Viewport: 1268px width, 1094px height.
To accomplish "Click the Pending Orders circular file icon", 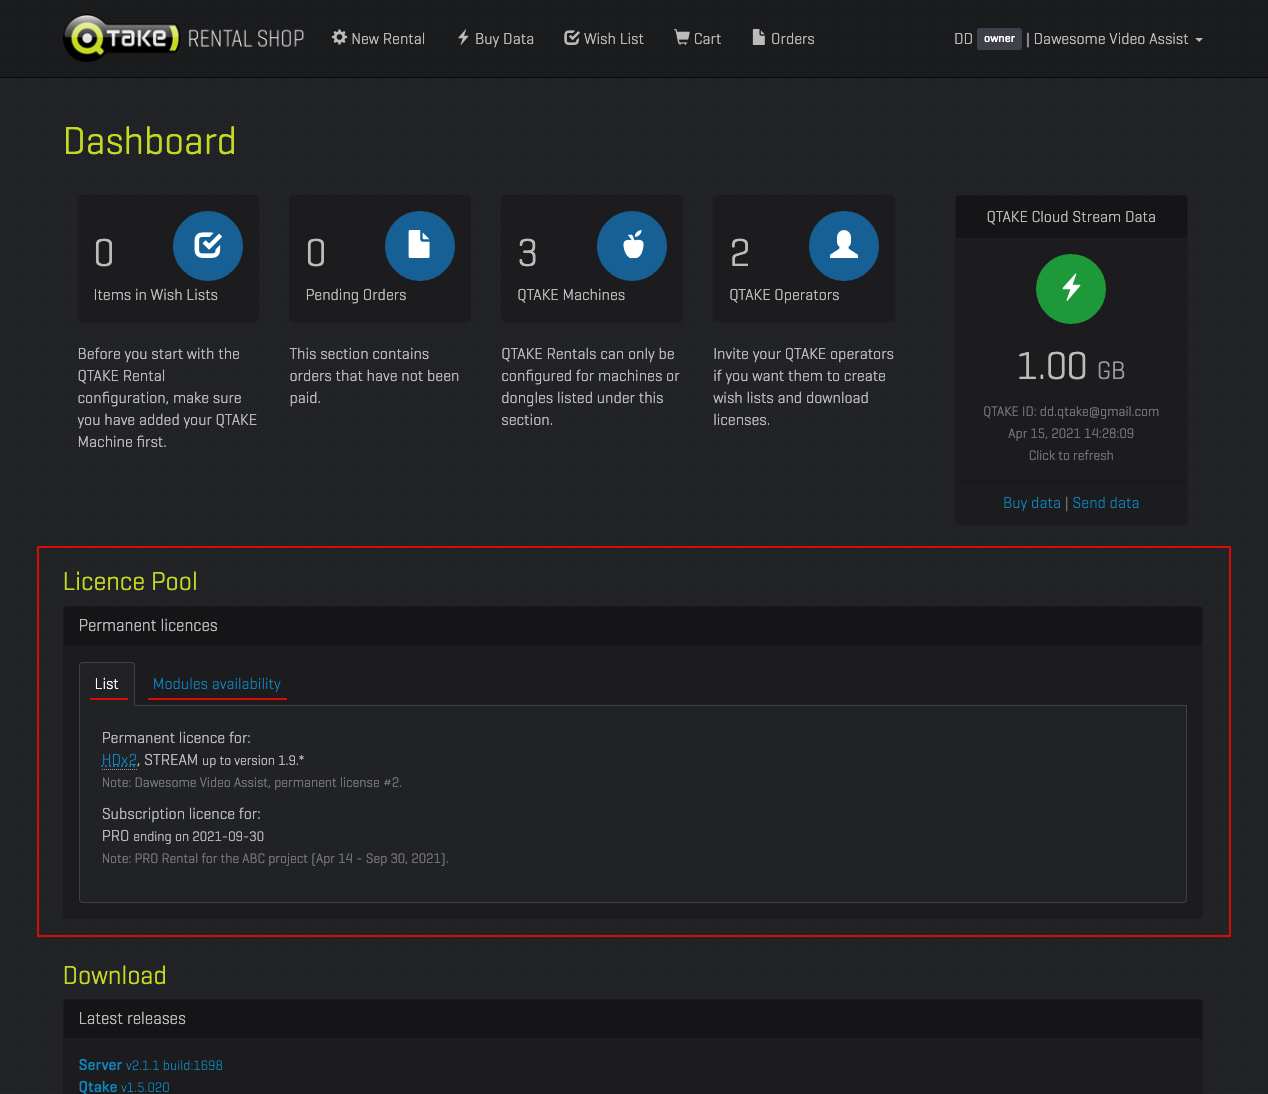I will [420, 246].
